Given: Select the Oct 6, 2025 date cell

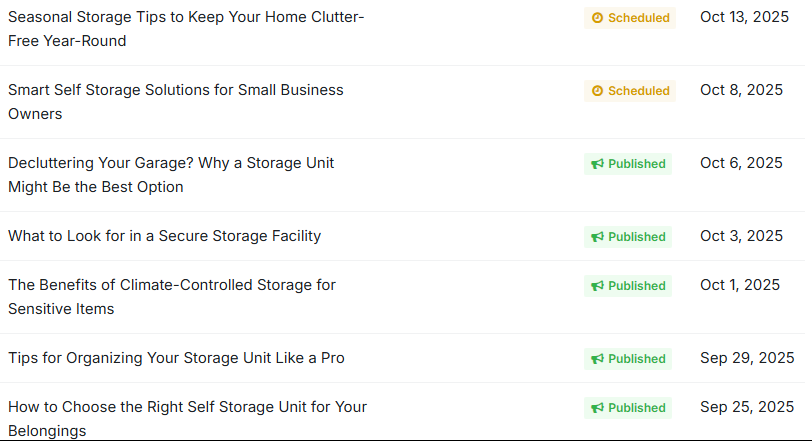Looking at the screenshot, I should [741, 163].
